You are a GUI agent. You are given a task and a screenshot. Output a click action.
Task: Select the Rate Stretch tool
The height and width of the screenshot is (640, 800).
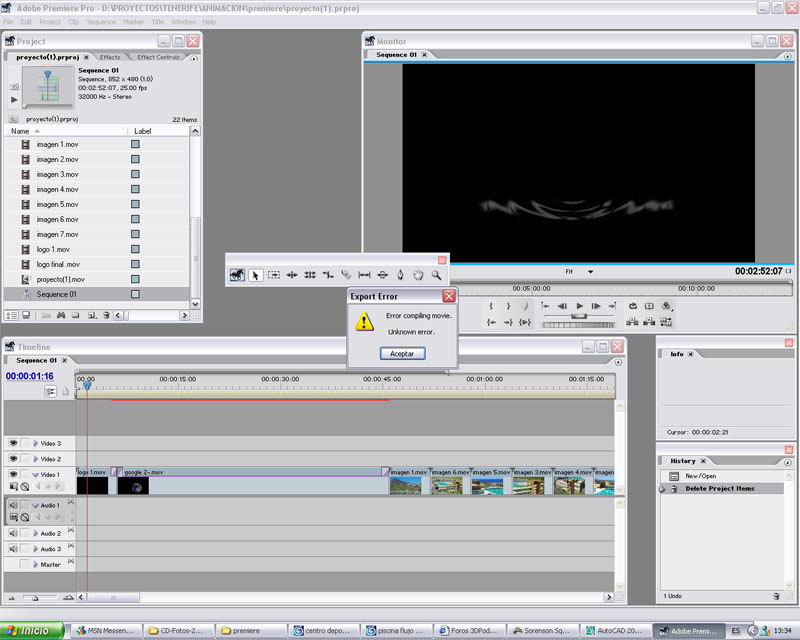tap(328, 275)
